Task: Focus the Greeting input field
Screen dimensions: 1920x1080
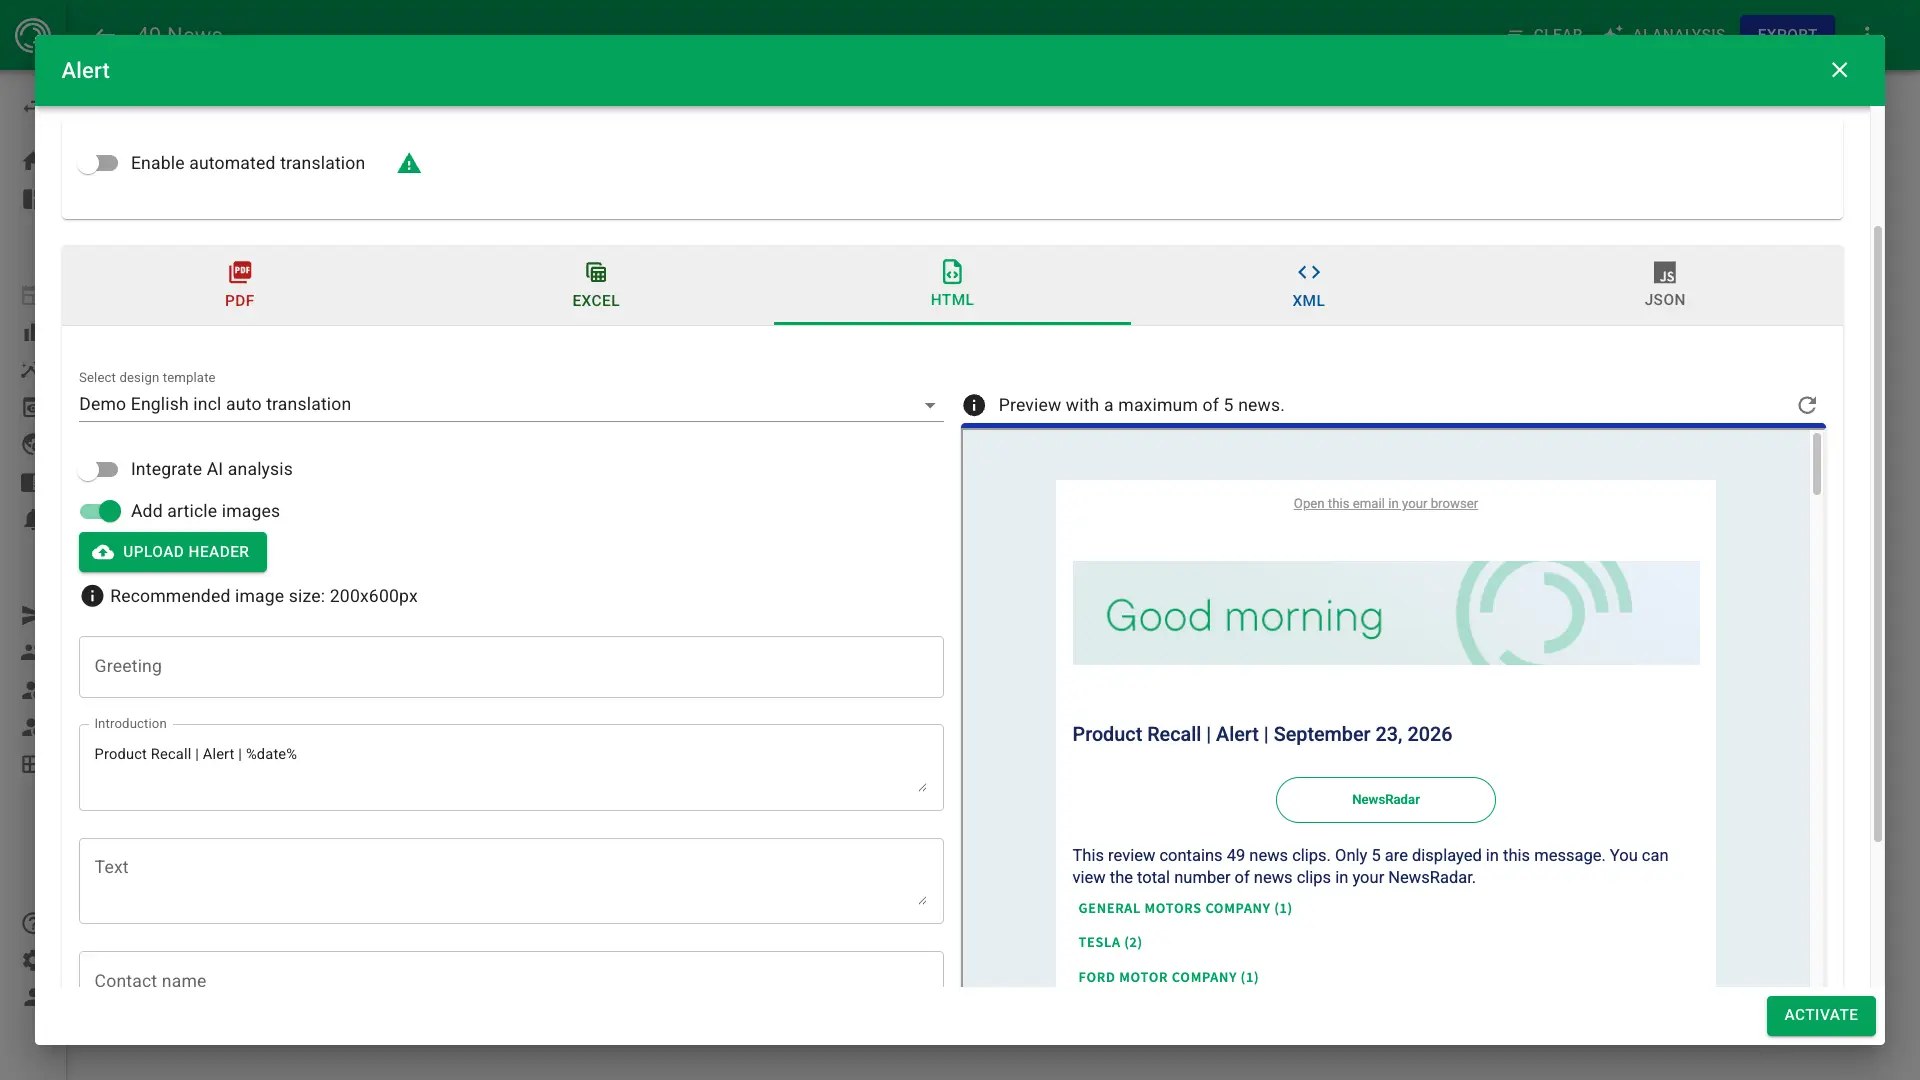Action: pos(511,667)
